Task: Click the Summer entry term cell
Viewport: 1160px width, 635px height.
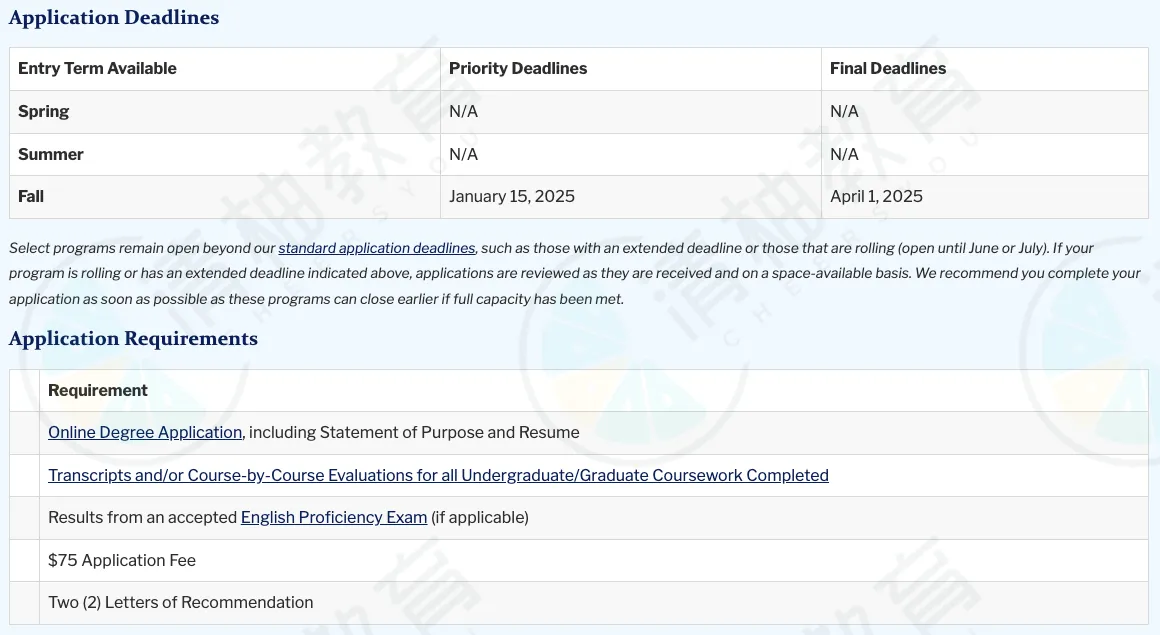Action: tap(51, 155)
